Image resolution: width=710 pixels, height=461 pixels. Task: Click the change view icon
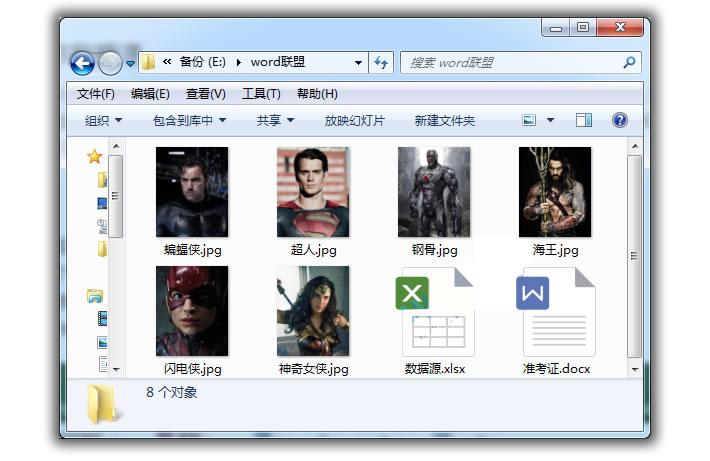(x=528, y=120)
